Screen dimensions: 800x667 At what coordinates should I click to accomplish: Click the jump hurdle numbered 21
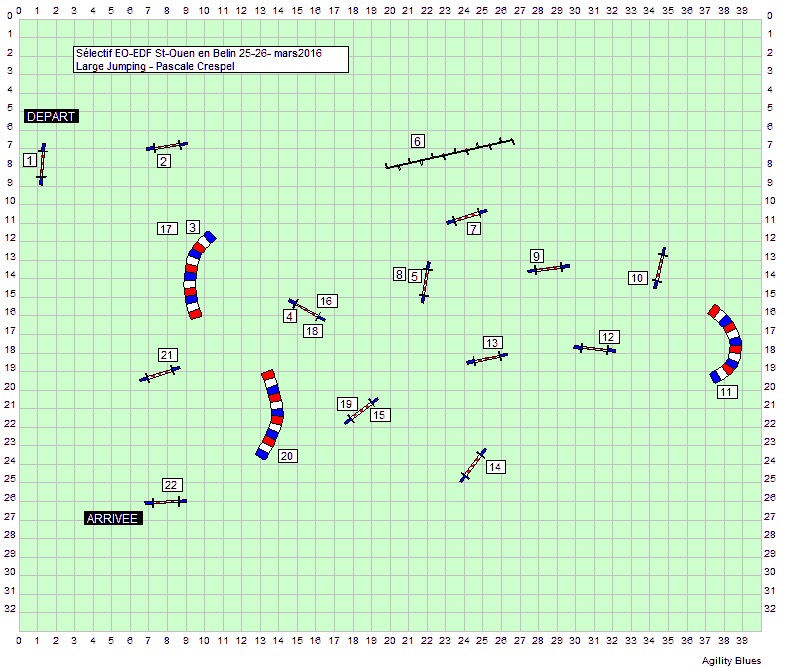pos(159,374)
